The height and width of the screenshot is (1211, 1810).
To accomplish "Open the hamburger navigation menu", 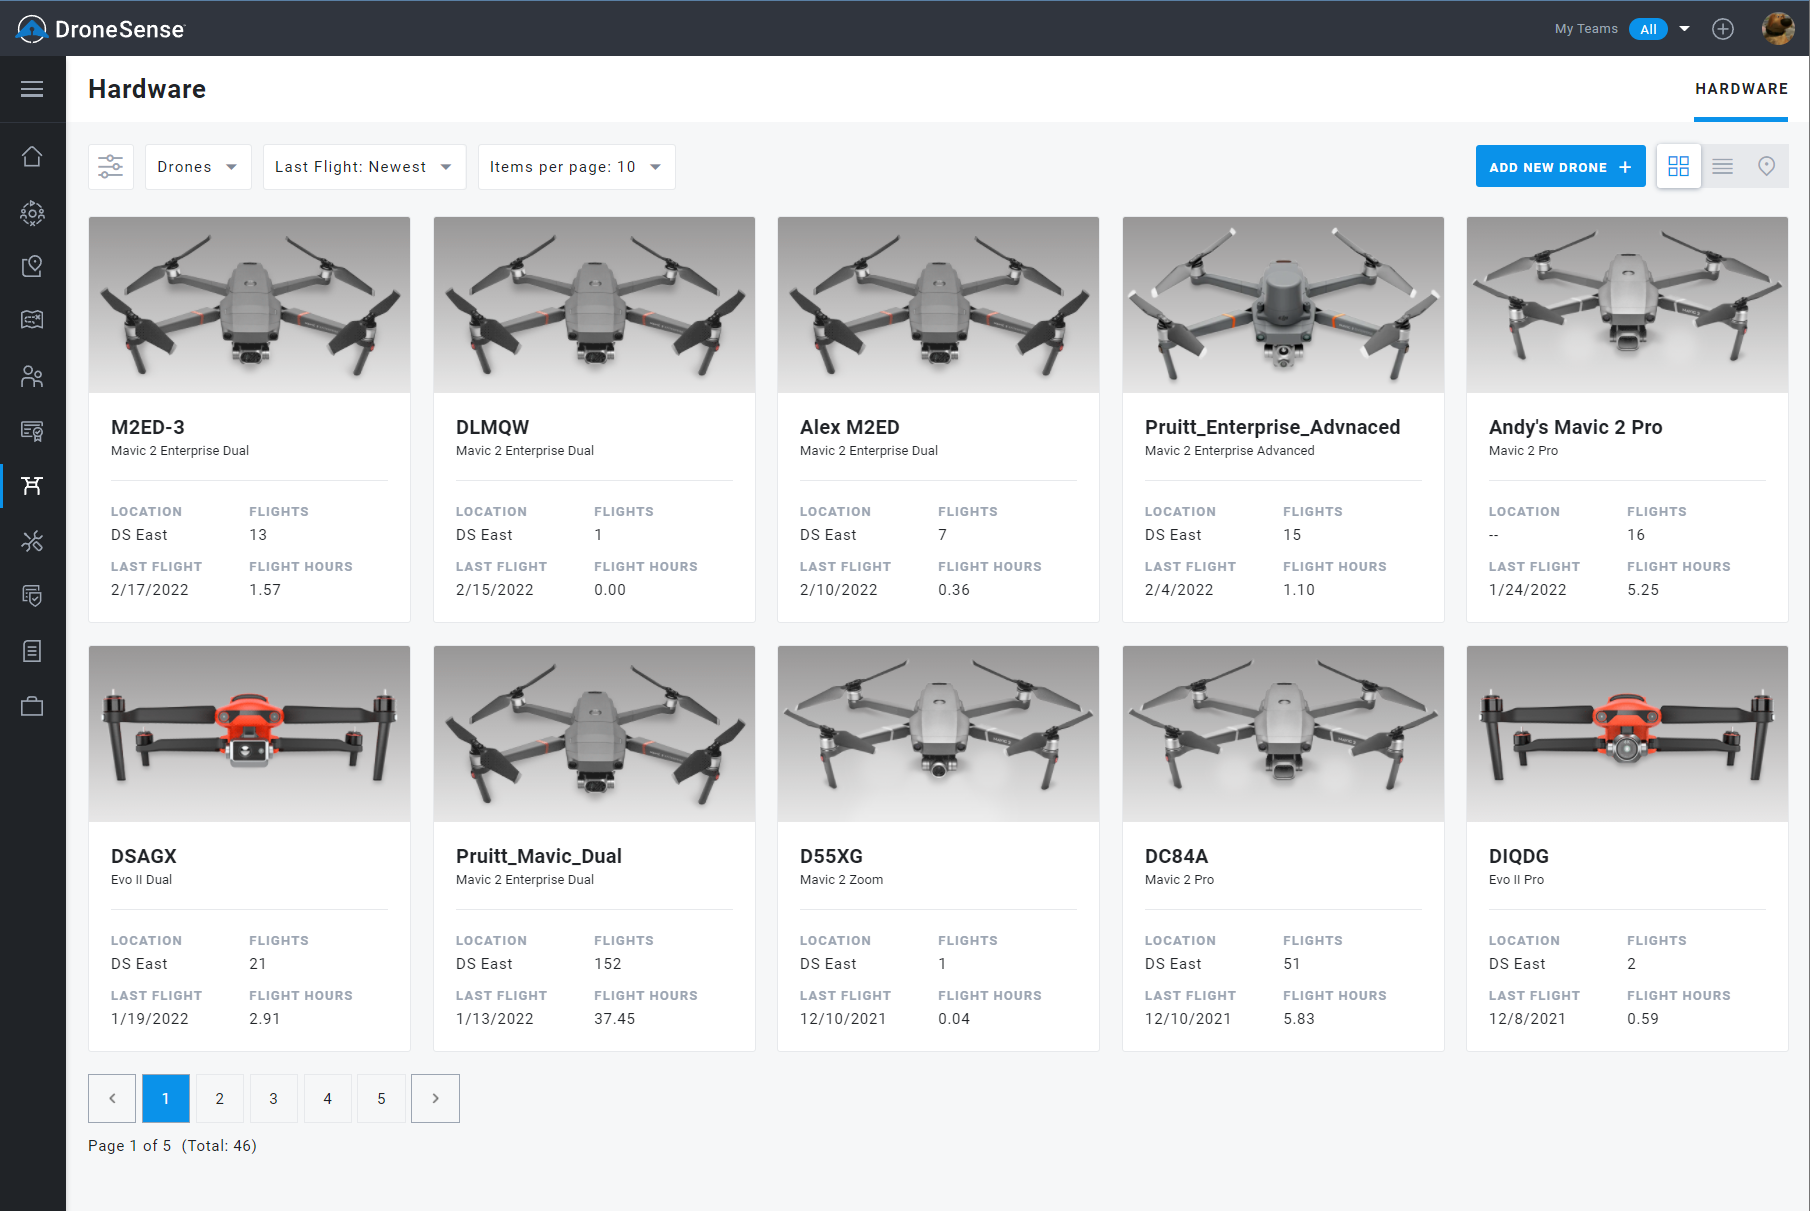I will pyautogui.click(x=32, y=89).
